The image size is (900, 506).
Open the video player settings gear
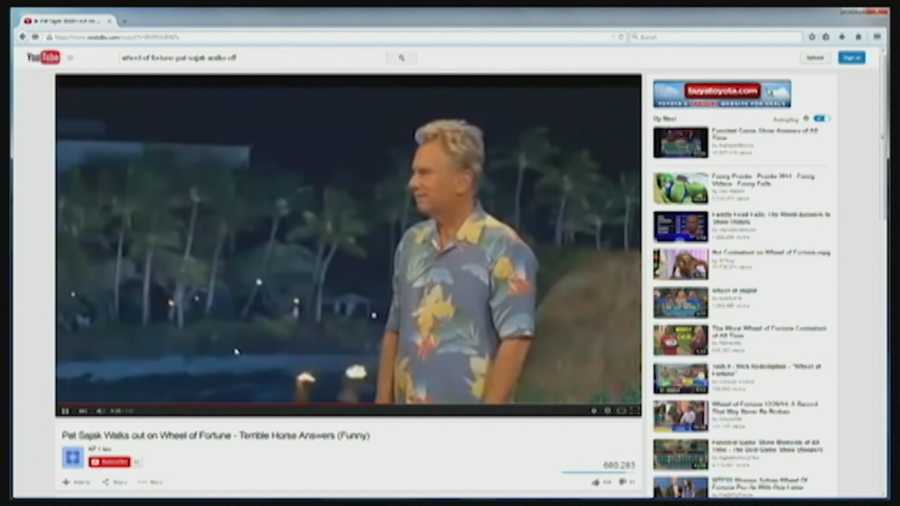pyautogui.click(x=608, y=411)
